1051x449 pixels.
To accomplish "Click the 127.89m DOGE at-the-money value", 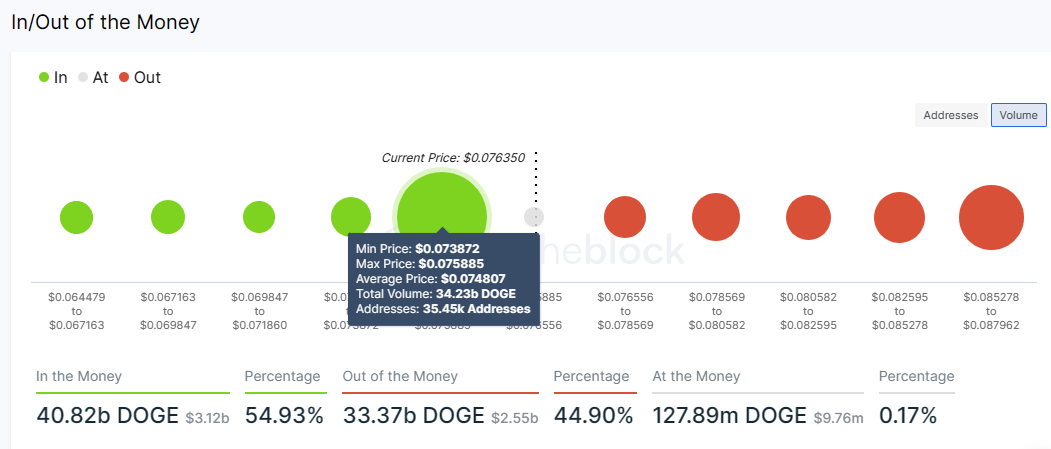I will [x=729, y=415].
